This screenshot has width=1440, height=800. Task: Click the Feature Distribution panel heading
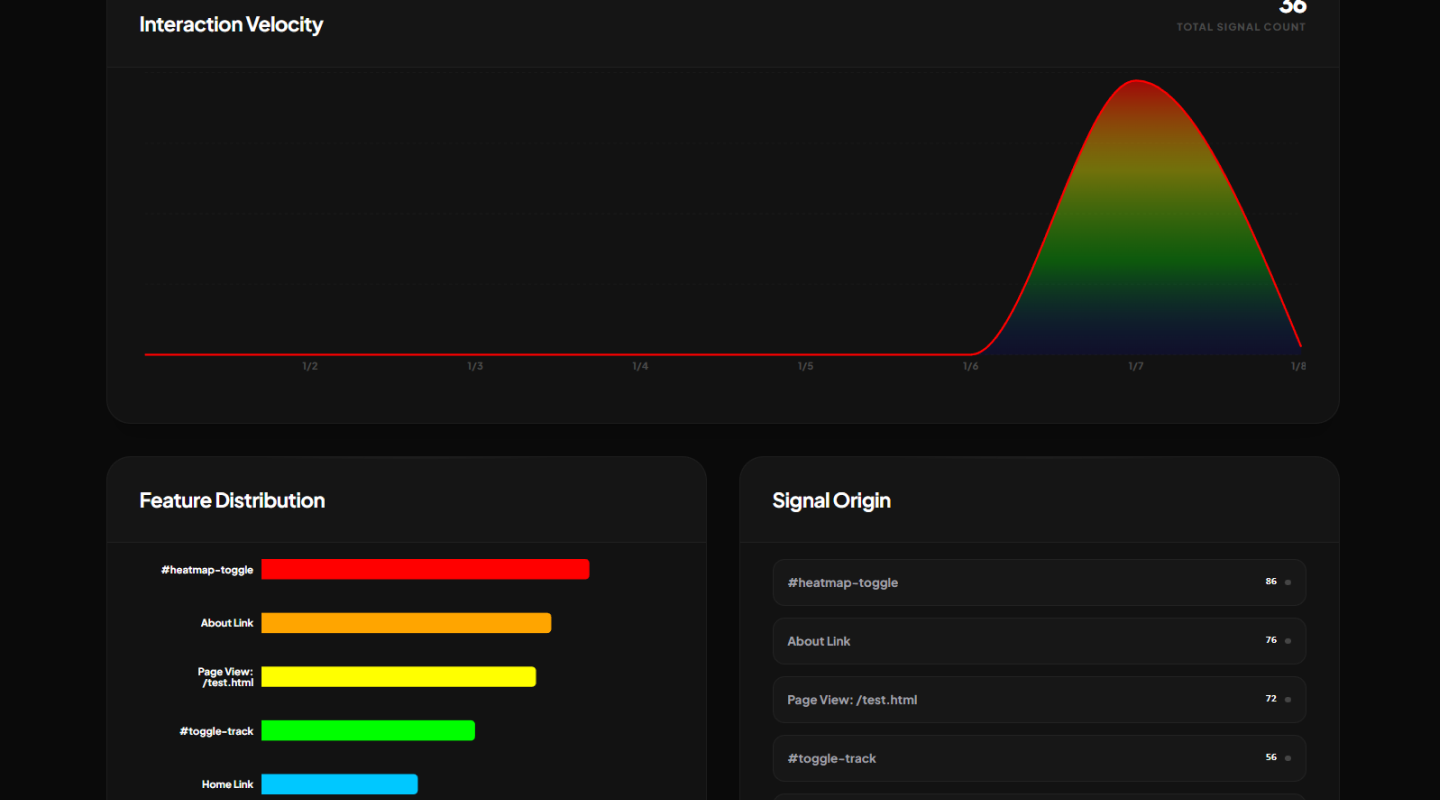[x=232, y=500]
